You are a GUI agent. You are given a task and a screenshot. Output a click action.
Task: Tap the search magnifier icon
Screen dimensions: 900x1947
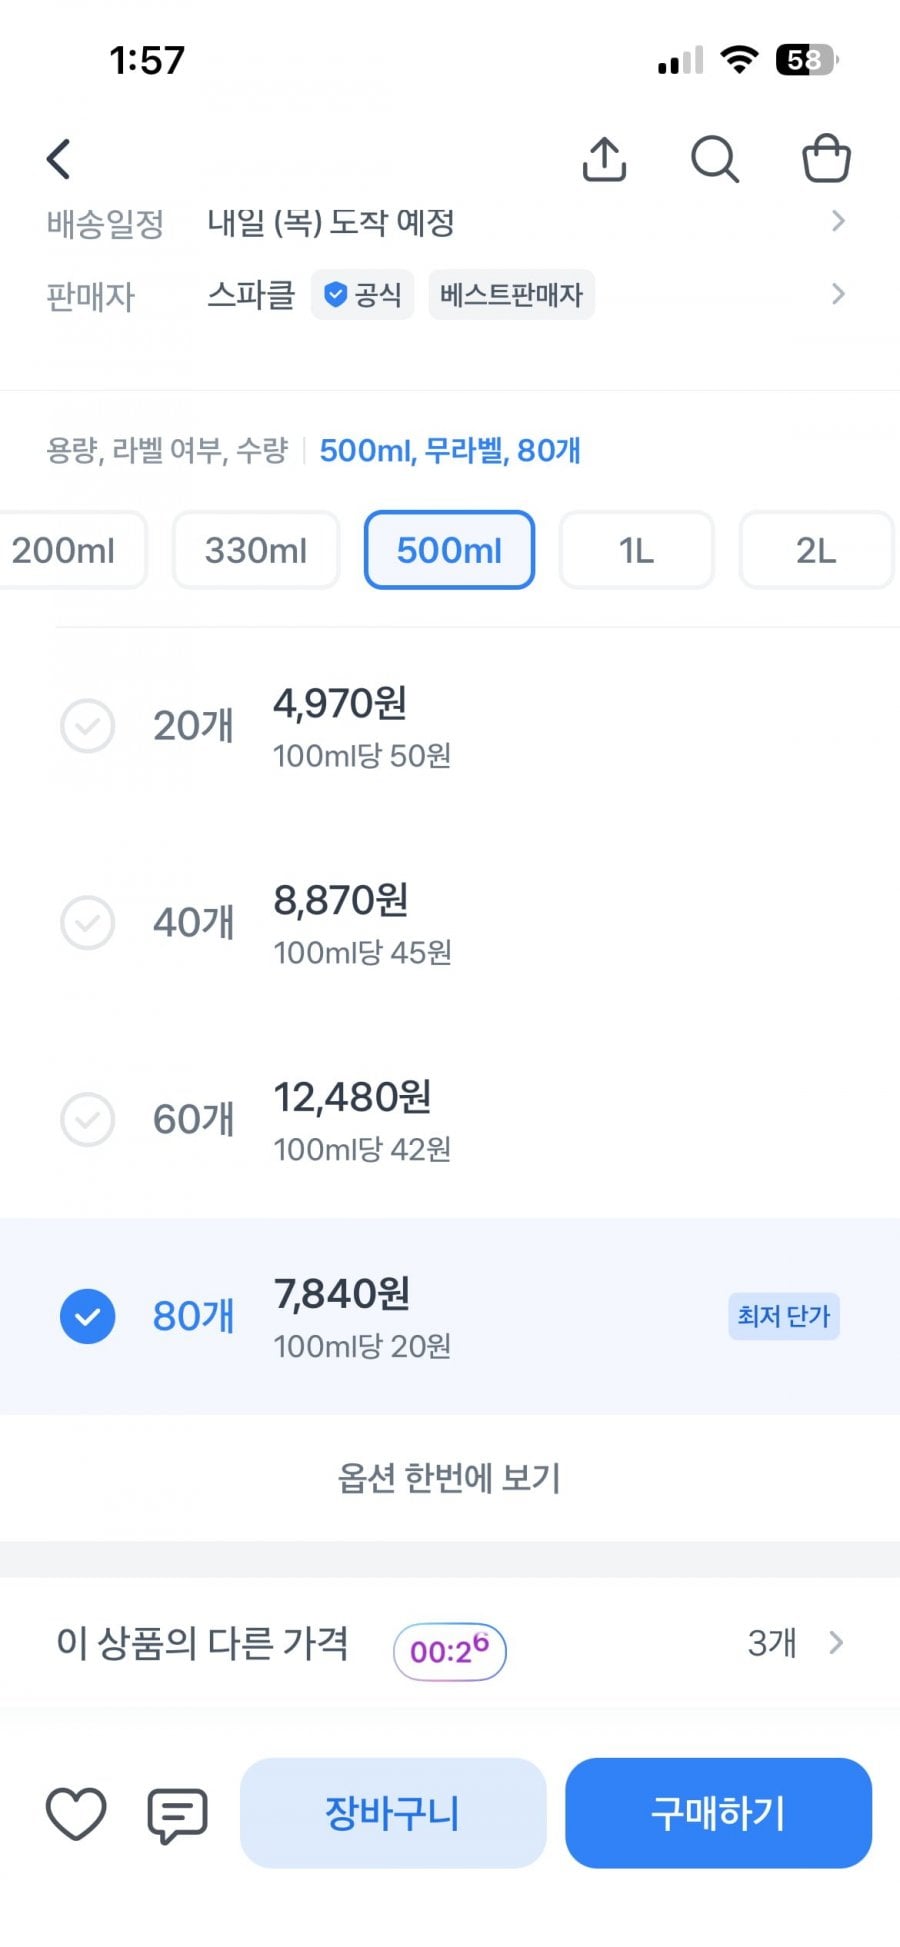click(715, 158)
